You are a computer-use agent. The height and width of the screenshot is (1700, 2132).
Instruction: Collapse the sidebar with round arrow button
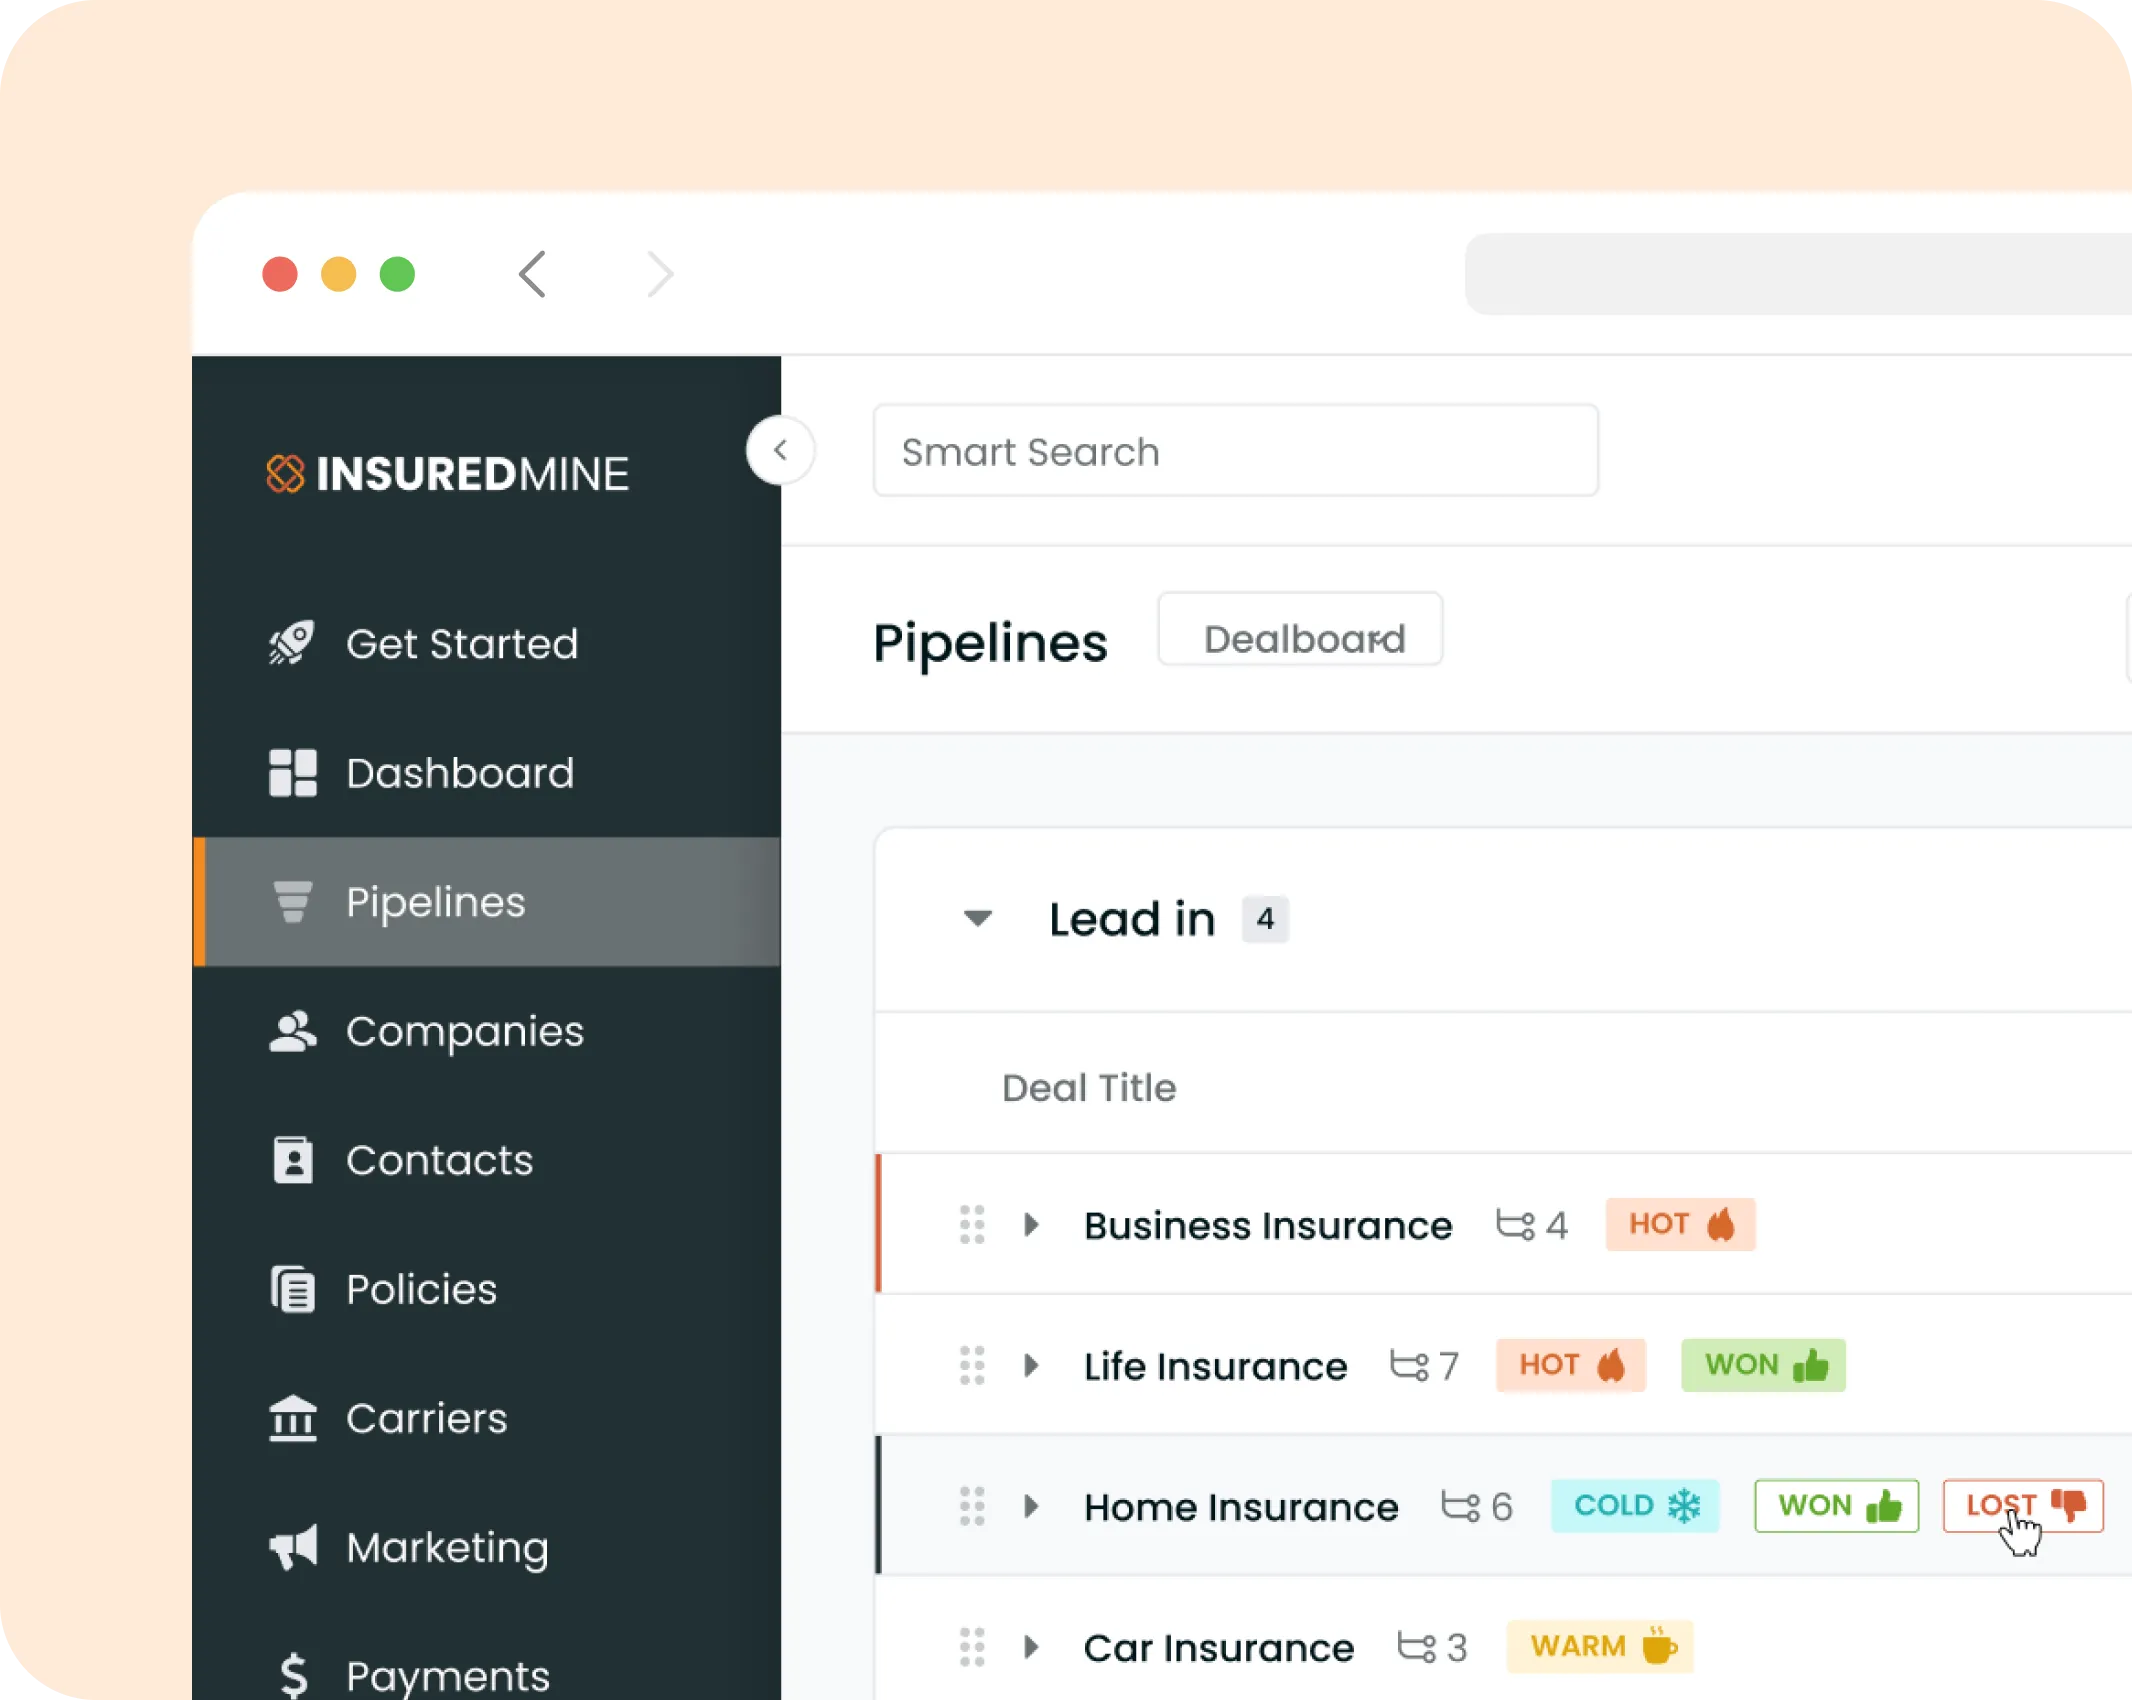pyautogui.click(x=780, y=450)
